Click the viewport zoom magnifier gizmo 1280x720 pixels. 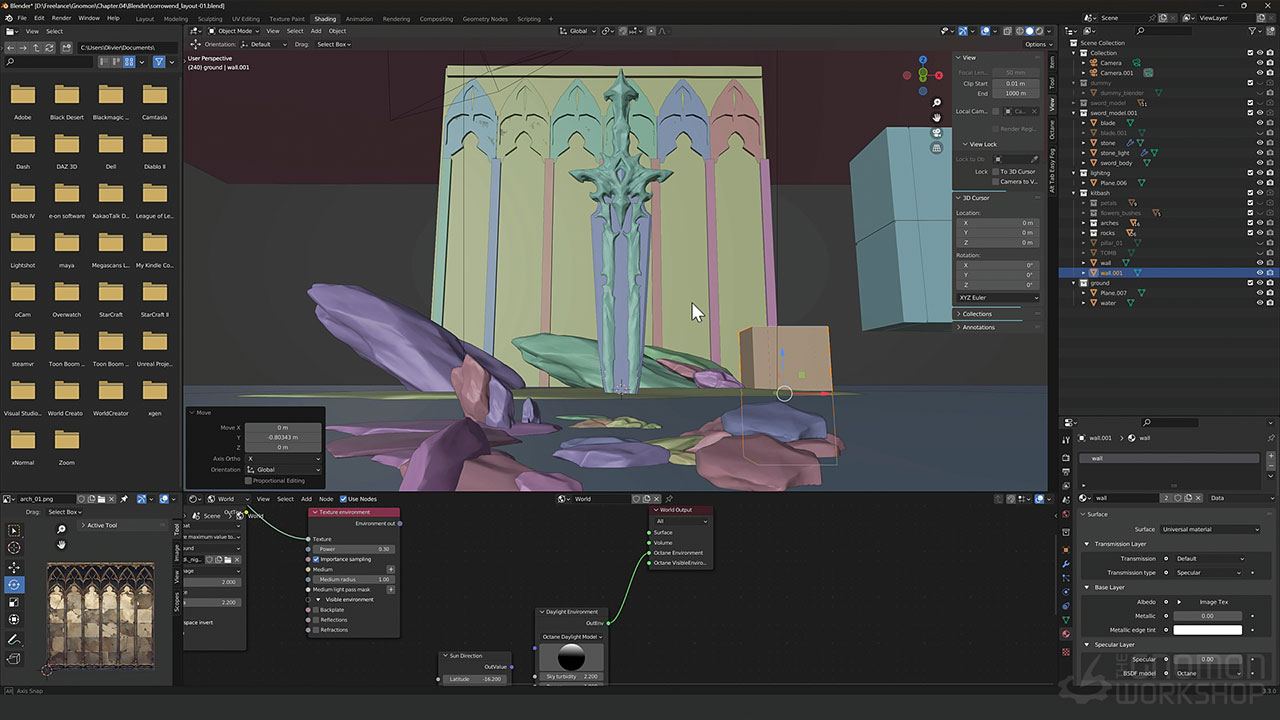(x=936, y=103)
